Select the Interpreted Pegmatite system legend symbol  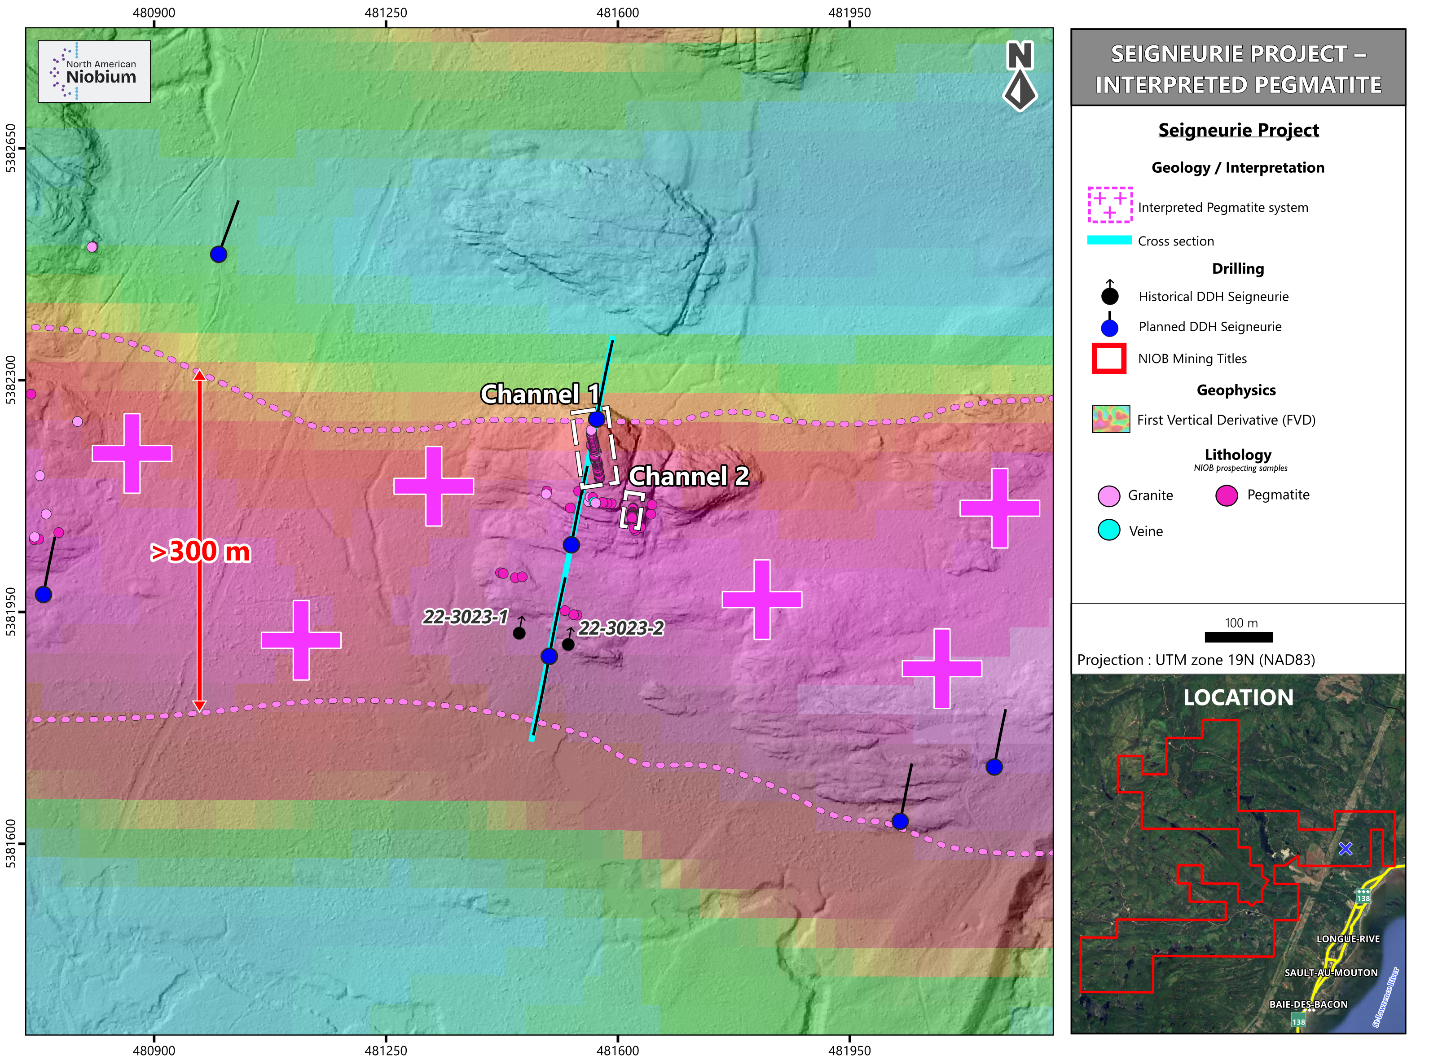[x=1109, y=205]
